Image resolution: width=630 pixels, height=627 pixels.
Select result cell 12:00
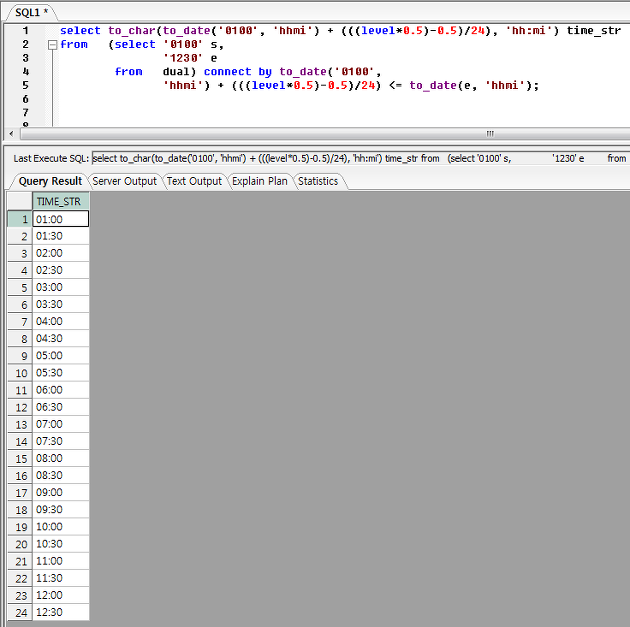(61, 595)
